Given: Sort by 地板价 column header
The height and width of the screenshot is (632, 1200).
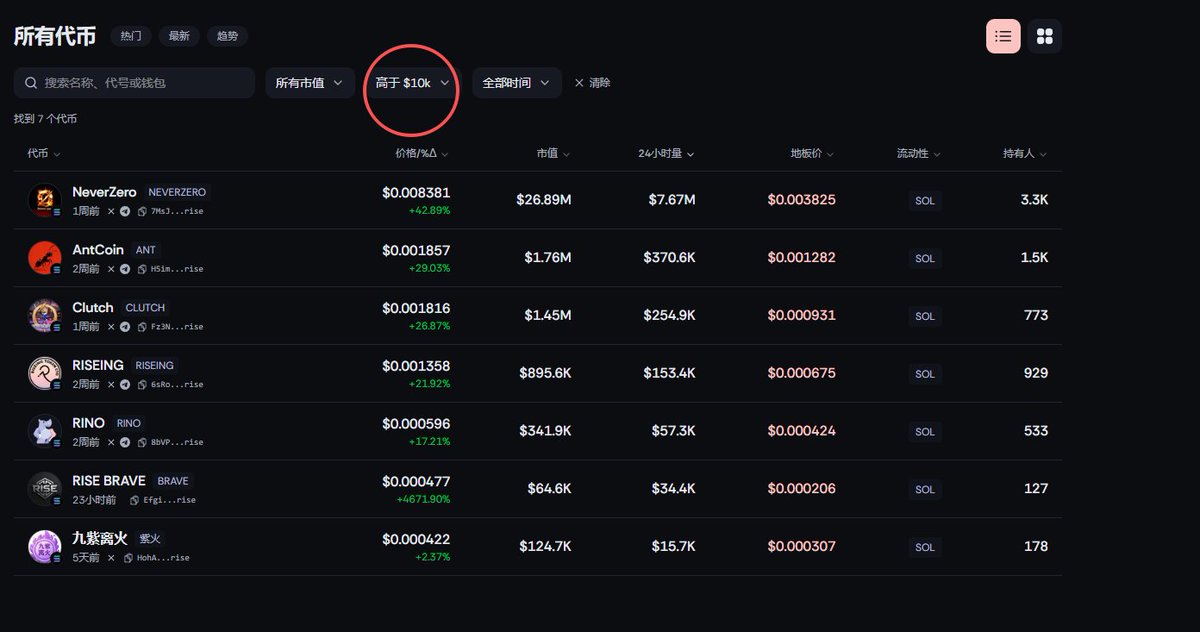Looking at the screenshot, I should pyautogui.click(x=812, y=154).
